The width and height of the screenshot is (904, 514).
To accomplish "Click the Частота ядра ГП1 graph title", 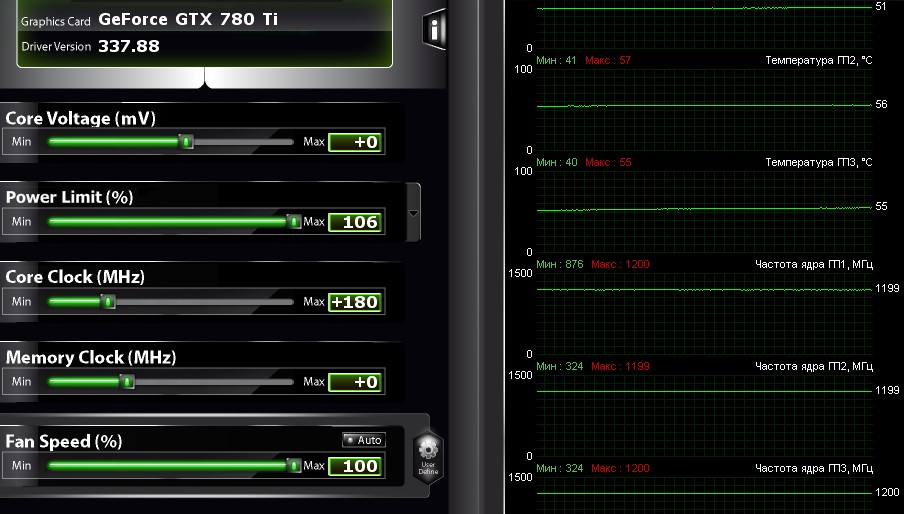I will (814, 264).
